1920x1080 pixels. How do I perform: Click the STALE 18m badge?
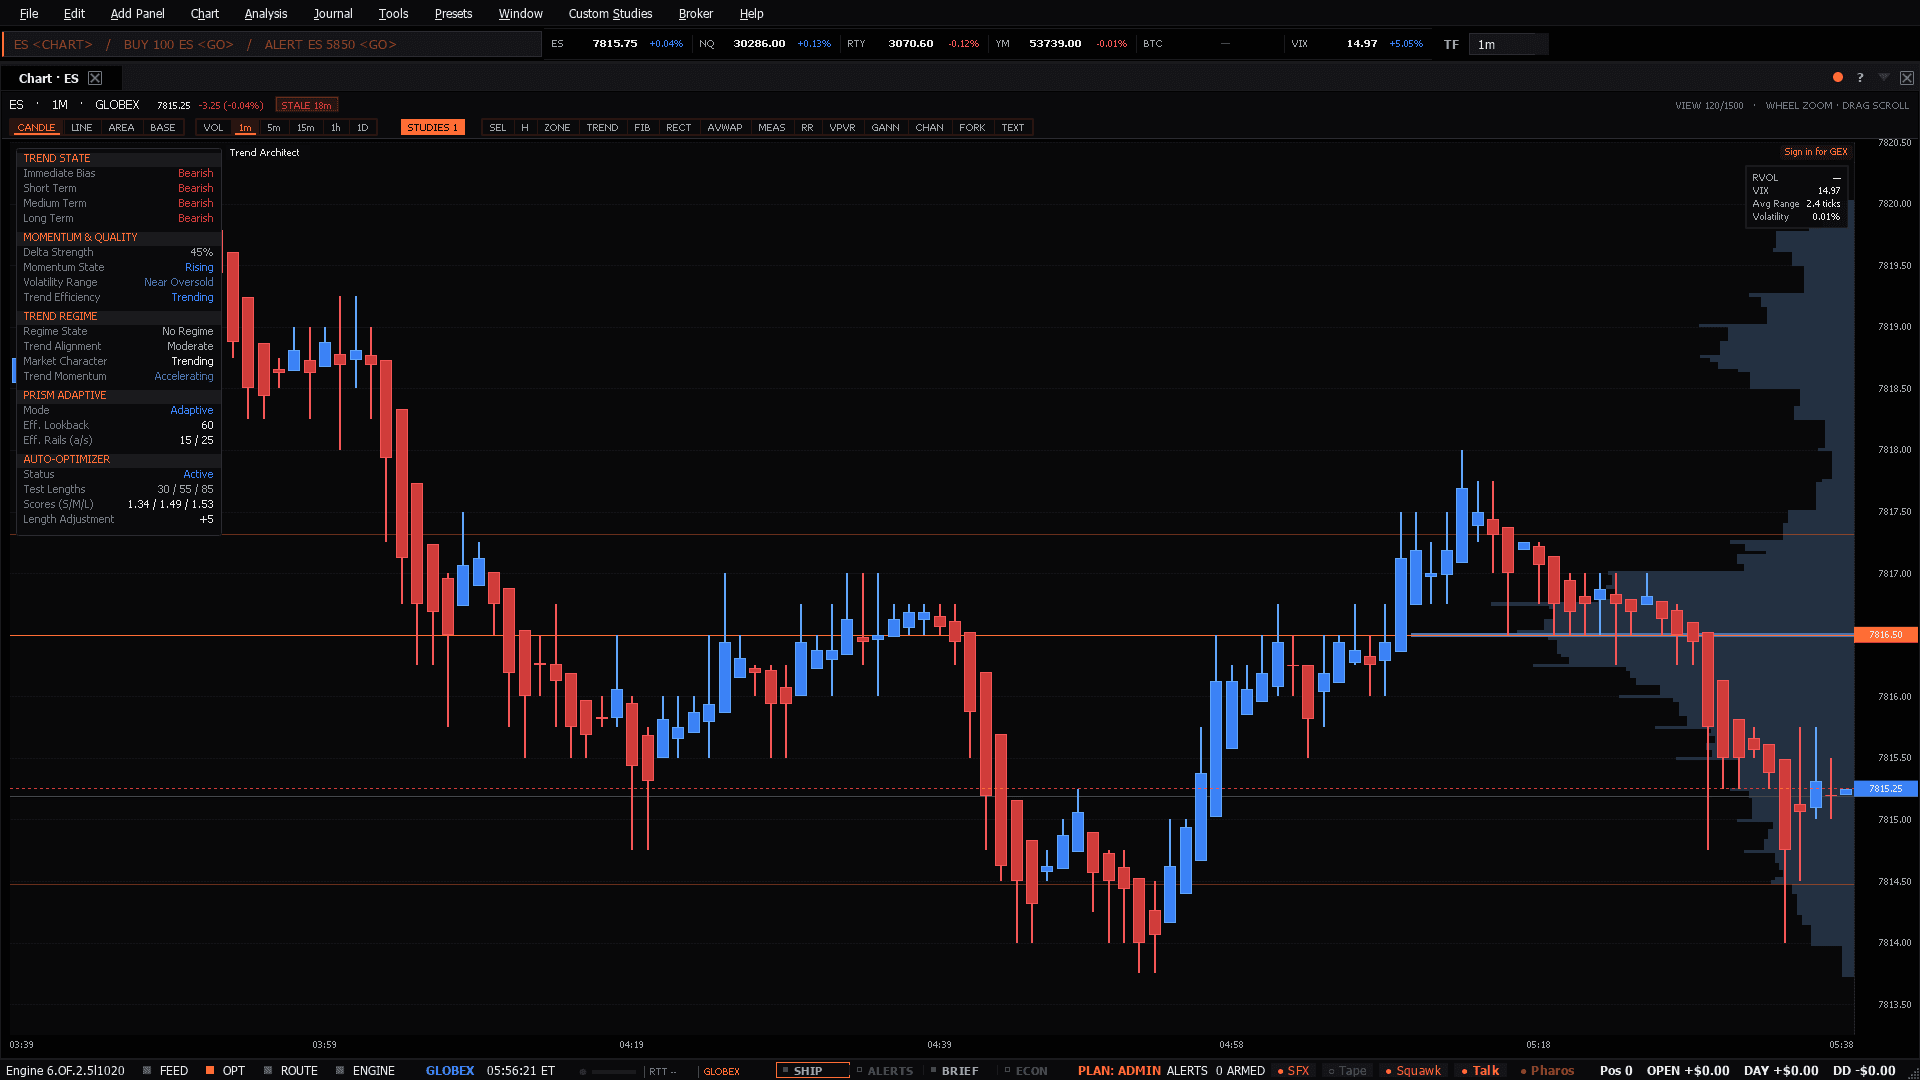click(x=306, y=105)
